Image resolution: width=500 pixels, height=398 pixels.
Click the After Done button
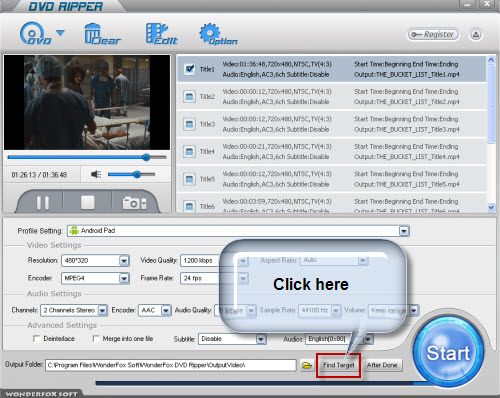coord(382,365)
